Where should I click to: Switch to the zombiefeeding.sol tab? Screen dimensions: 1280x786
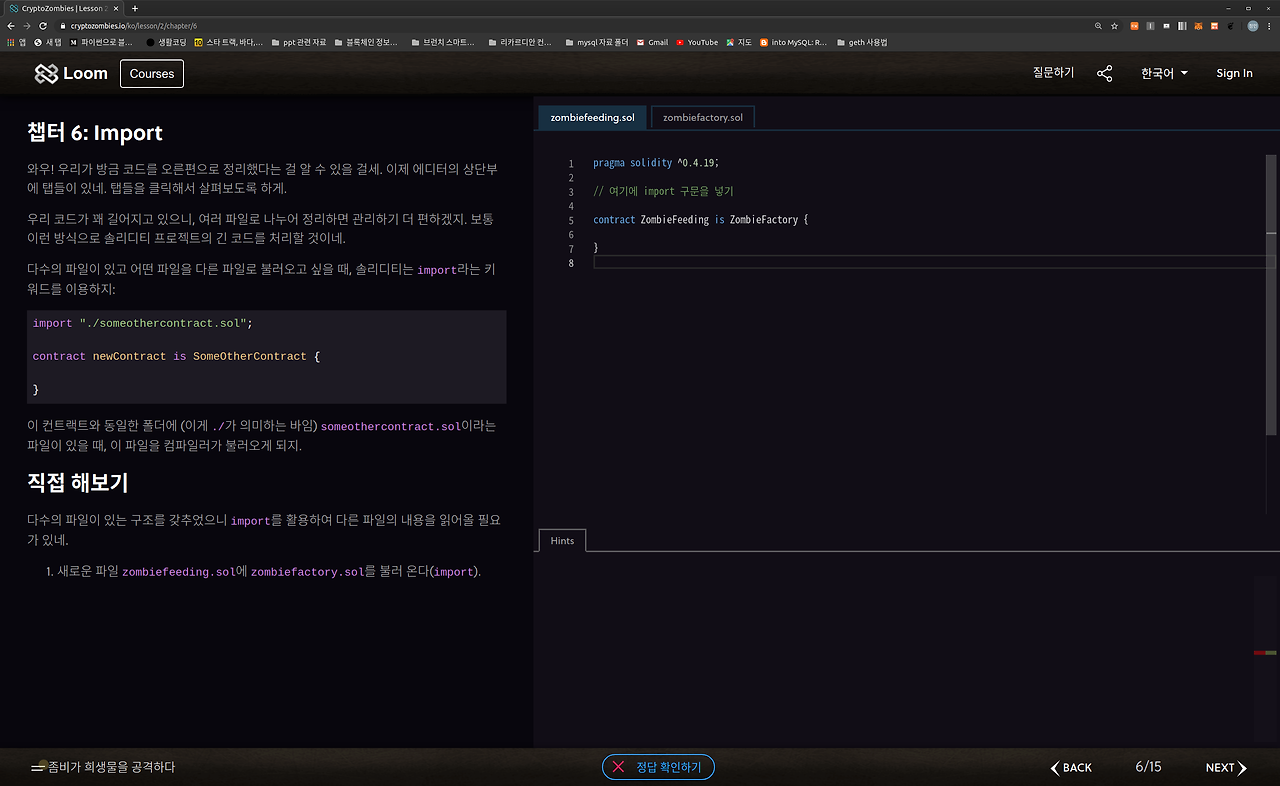click(592, 117)
